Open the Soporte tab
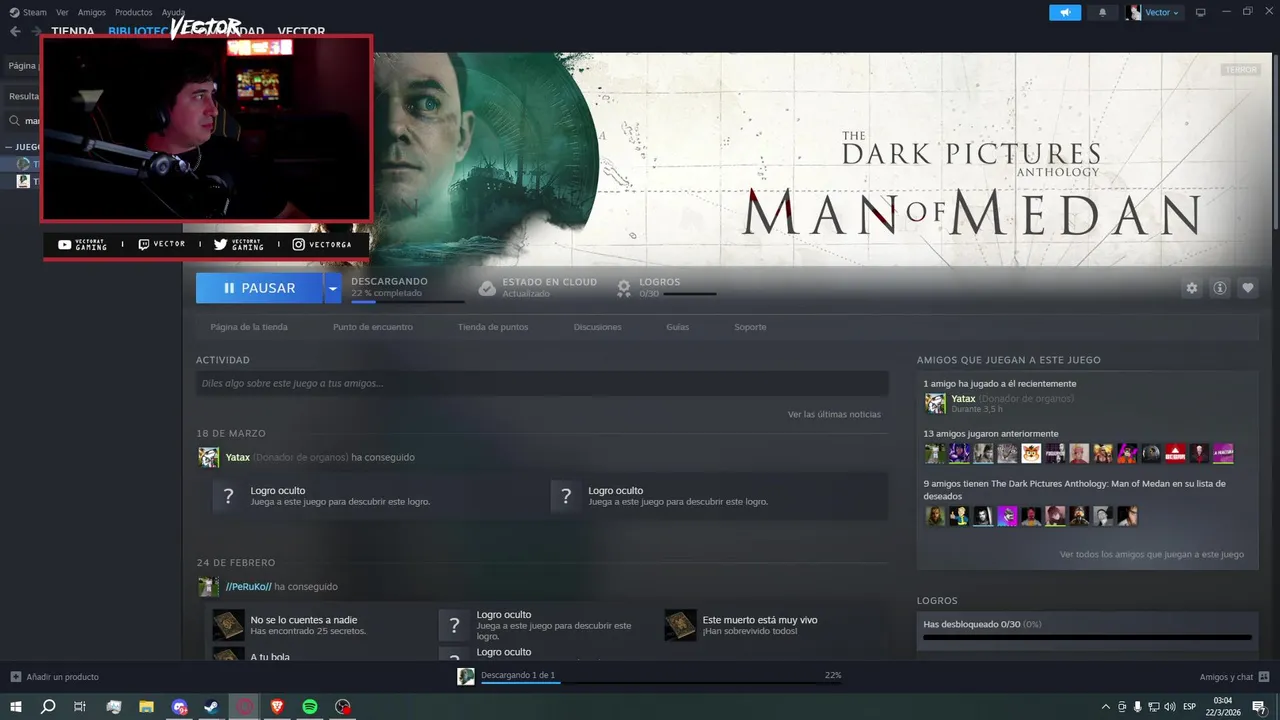This screenshot has width=1280, height=720. (x=750, y=327)
